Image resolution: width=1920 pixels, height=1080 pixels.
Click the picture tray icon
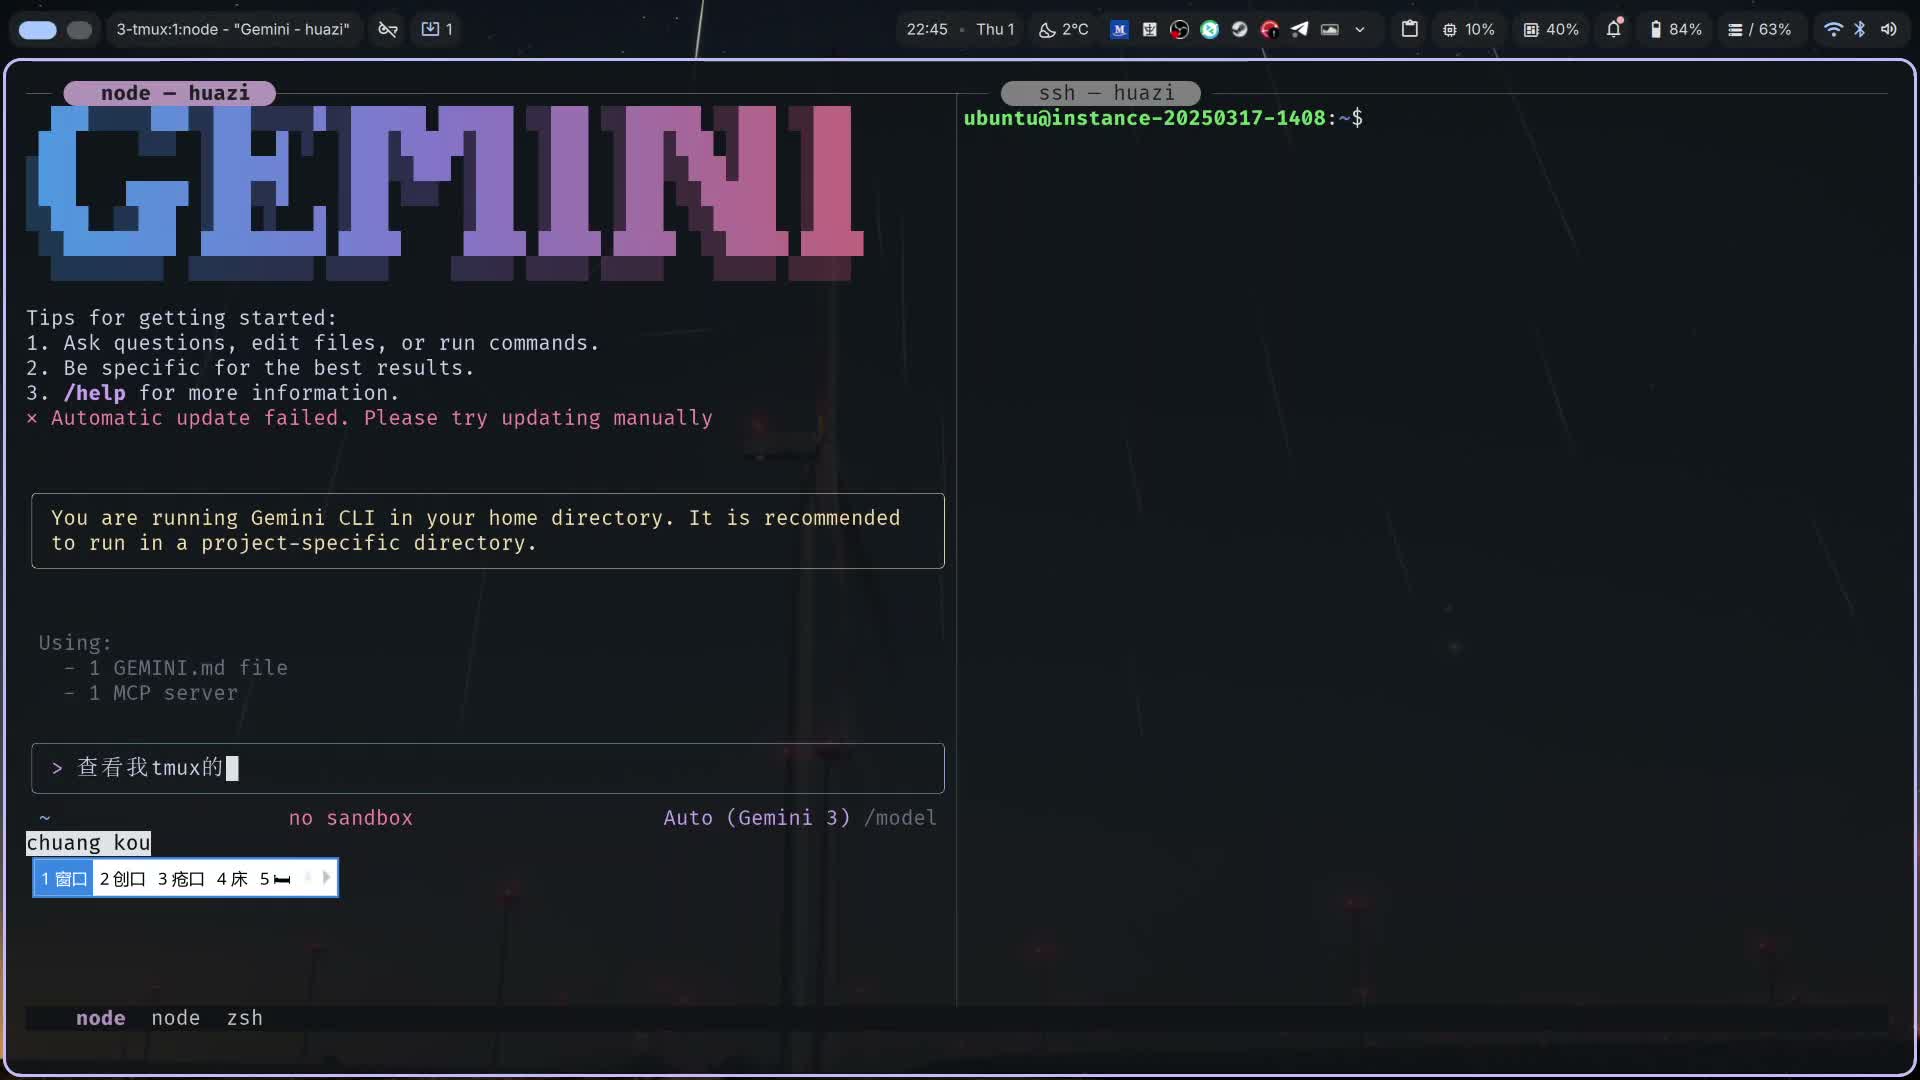1330,30
